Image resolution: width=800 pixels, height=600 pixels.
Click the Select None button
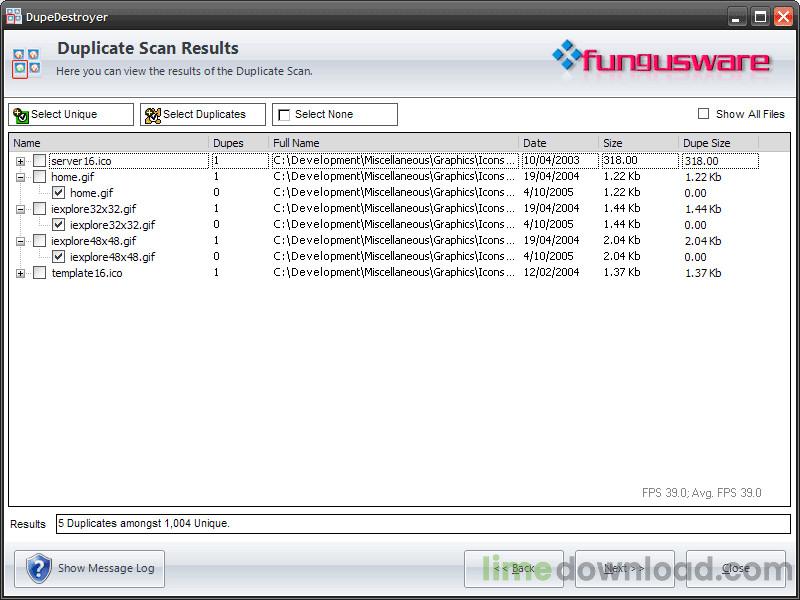pyautogui.click(x=335, y=114)
